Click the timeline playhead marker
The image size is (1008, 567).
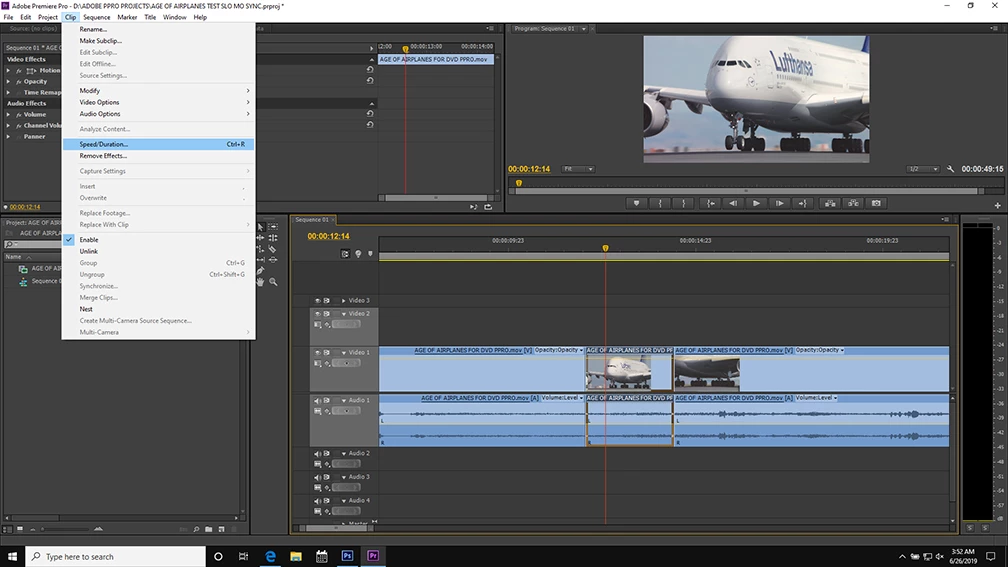tap(605, 248)
